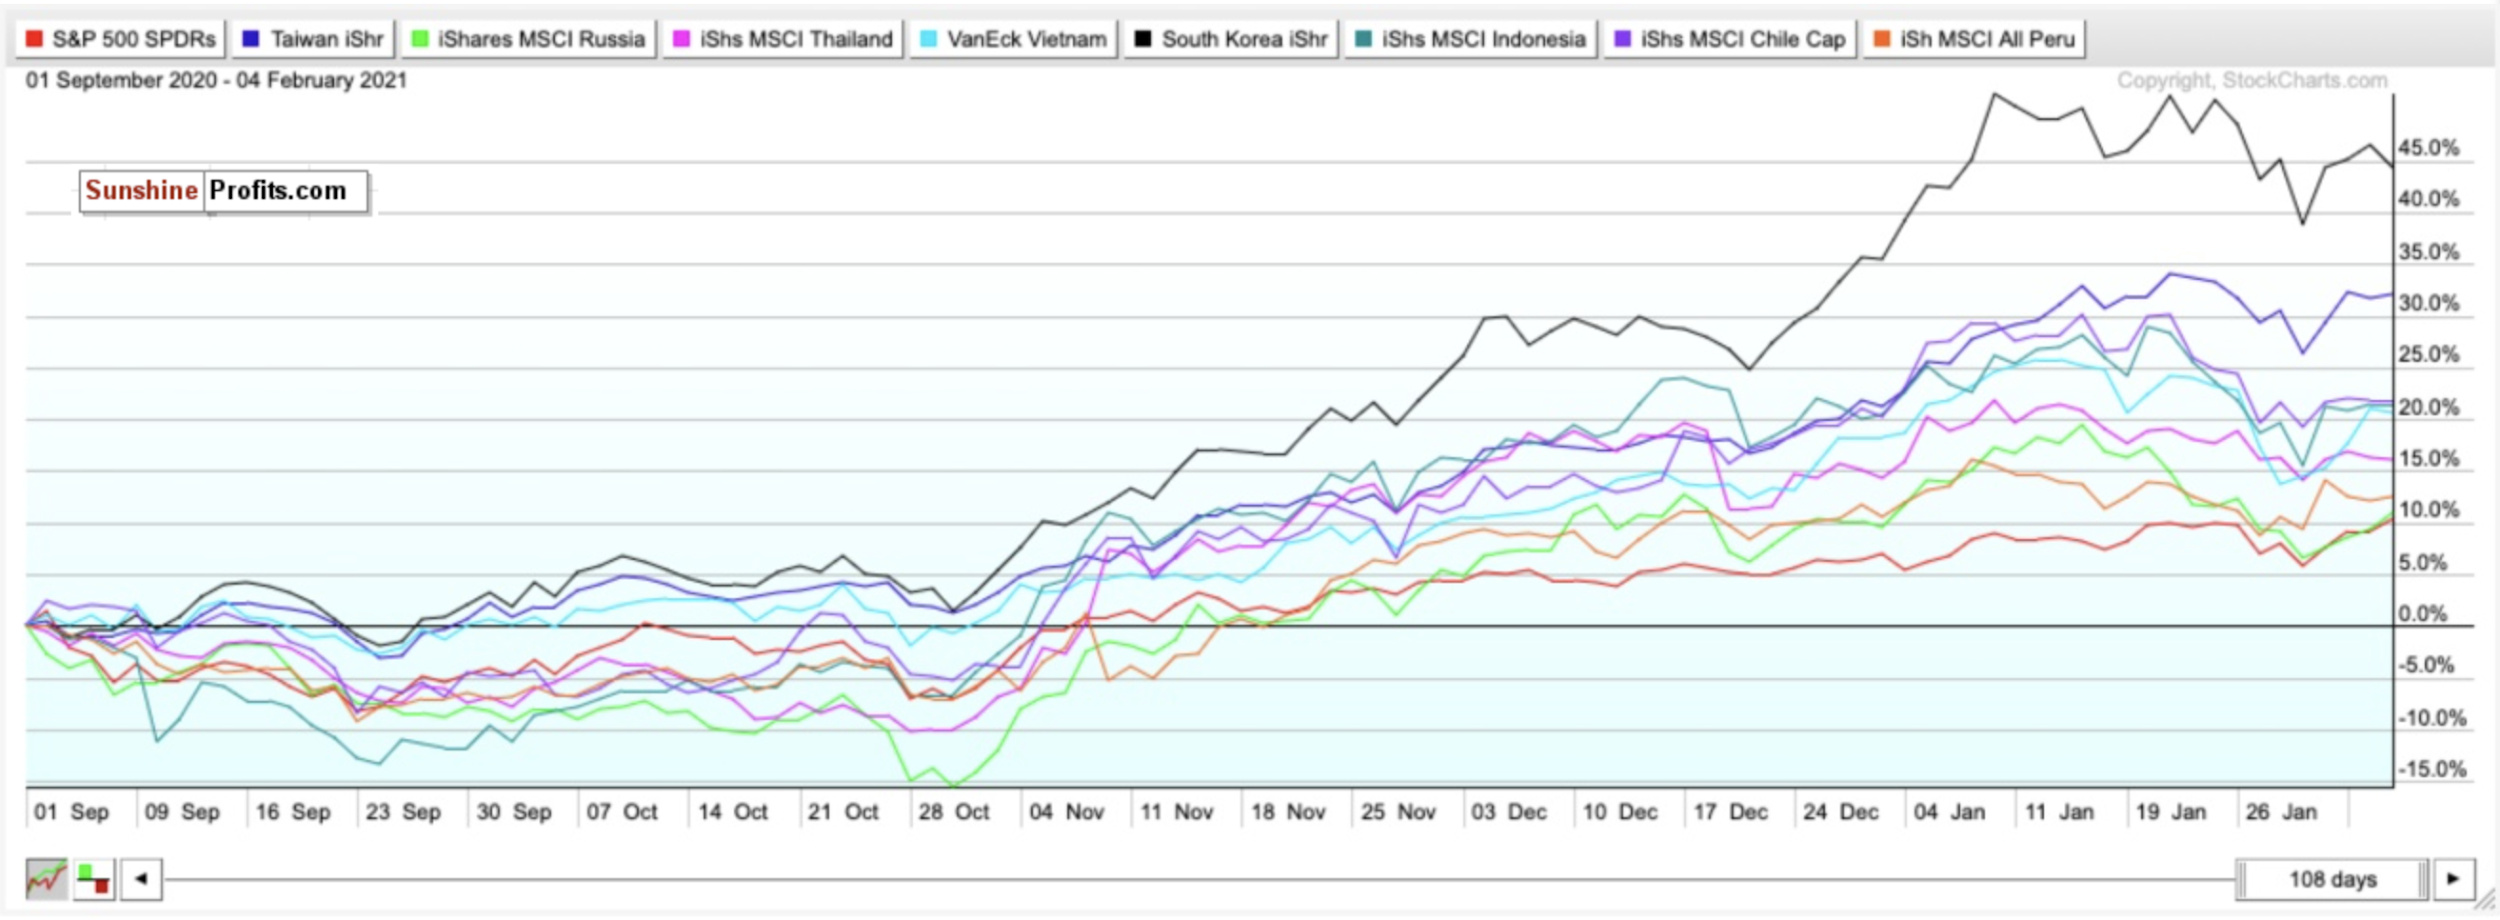
Task: Toggle the iShs MSCI Chile Cap legend
Action: coord(1730,39)
